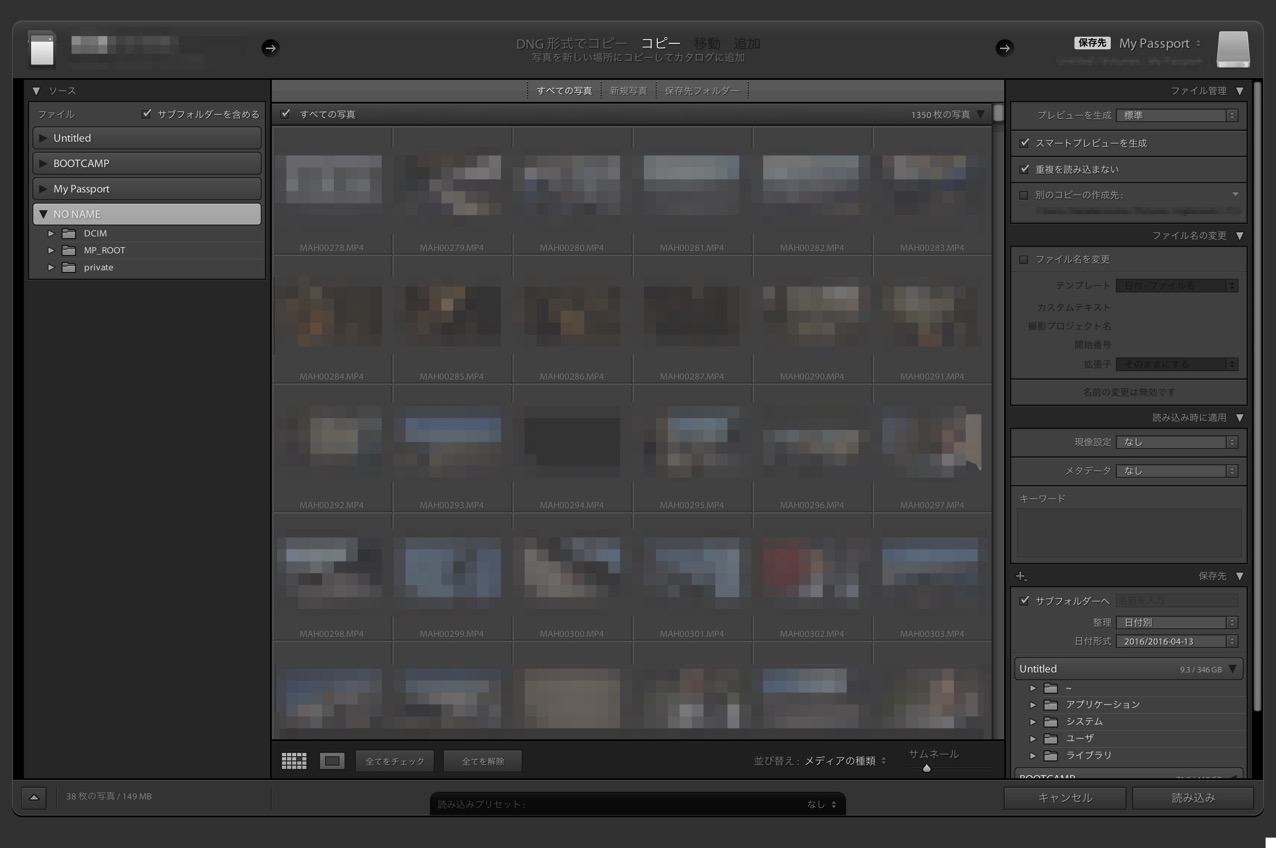Click the private folder icon
The width and height of the screenshot is (1276, 848).
[69, 267]
